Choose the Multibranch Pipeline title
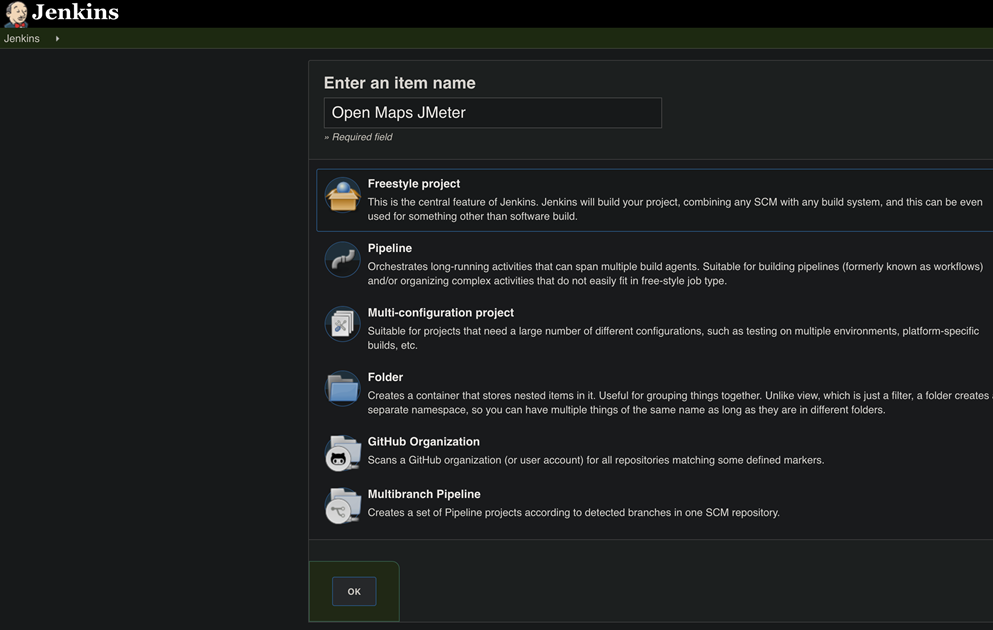The height and width of the screenshot is (630, 993). point(424,495)
